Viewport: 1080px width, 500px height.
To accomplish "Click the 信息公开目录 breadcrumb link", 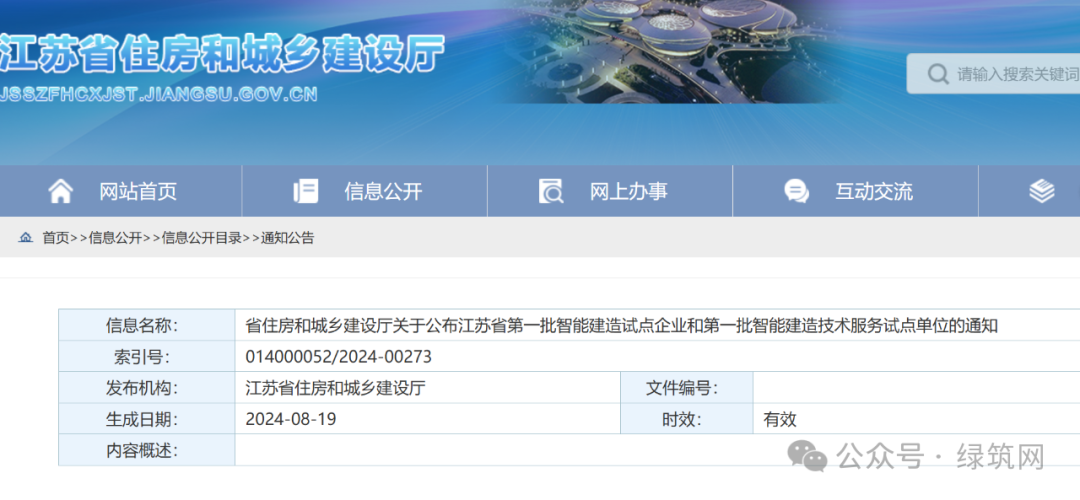I will click(202, 238).
